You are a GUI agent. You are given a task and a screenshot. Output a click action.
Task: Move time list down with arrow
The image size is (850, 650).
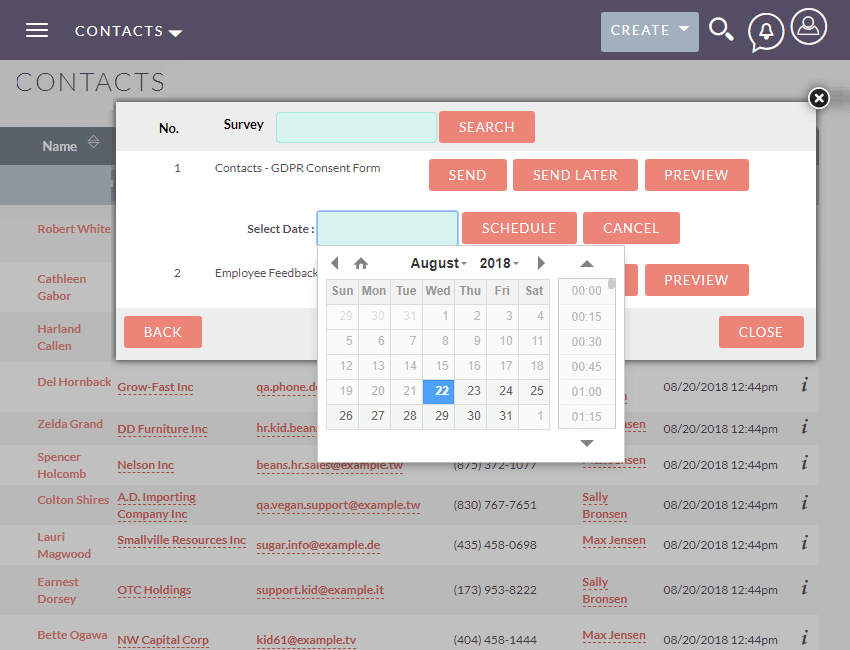[587, 443]
